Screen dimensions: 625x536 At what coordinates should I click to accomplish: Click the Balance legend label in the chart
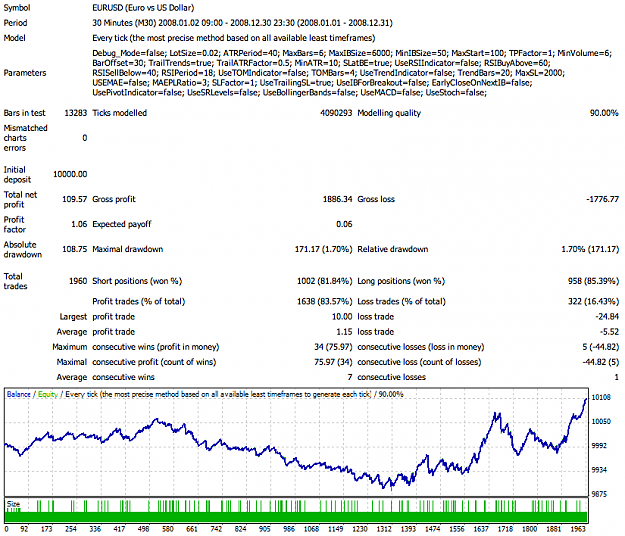(x=19, y=395)
